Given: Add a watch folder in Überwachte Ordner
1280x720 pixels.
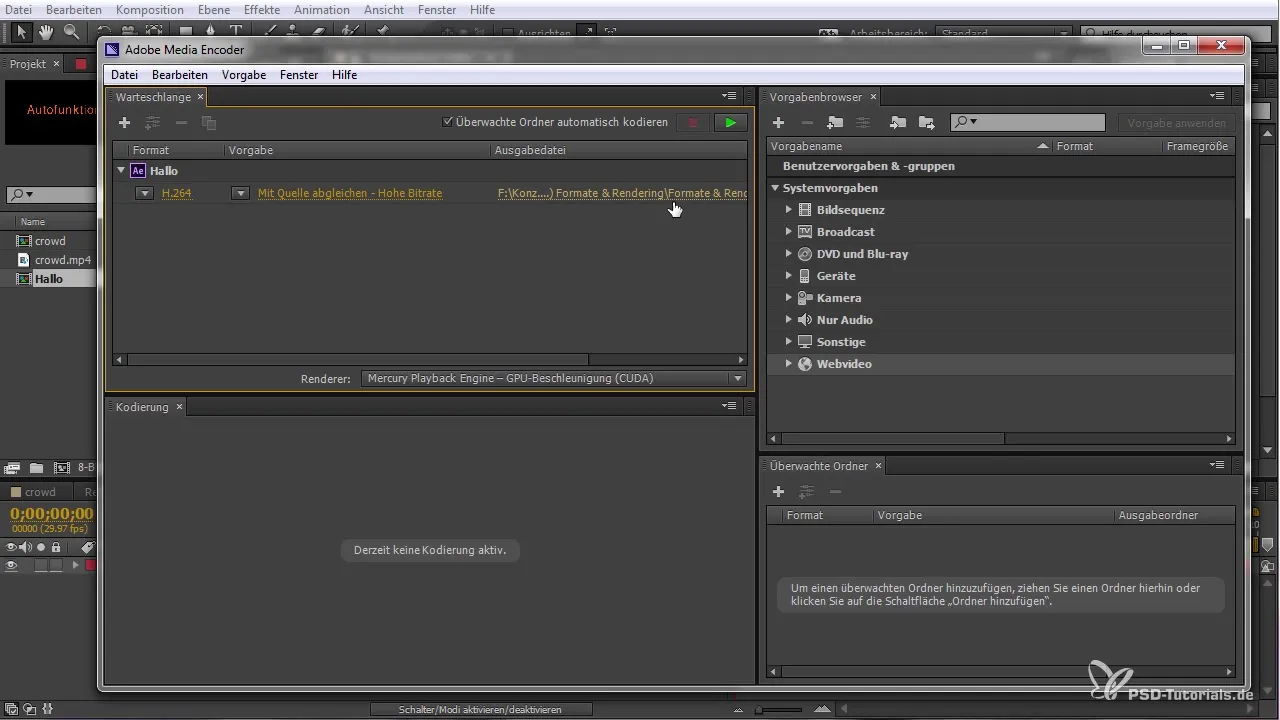Looking at the screenshot, I should pos(778,492).
